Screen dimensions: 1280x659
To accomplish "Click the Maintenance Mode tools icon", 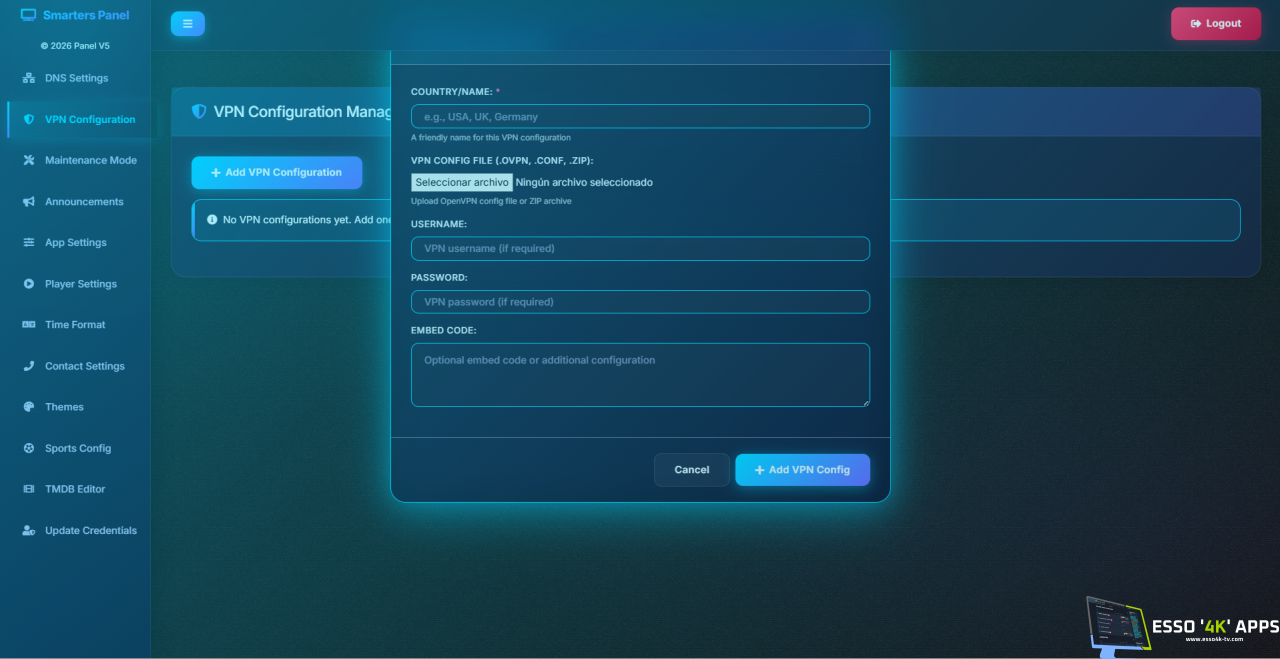I will tap(29, 160).
